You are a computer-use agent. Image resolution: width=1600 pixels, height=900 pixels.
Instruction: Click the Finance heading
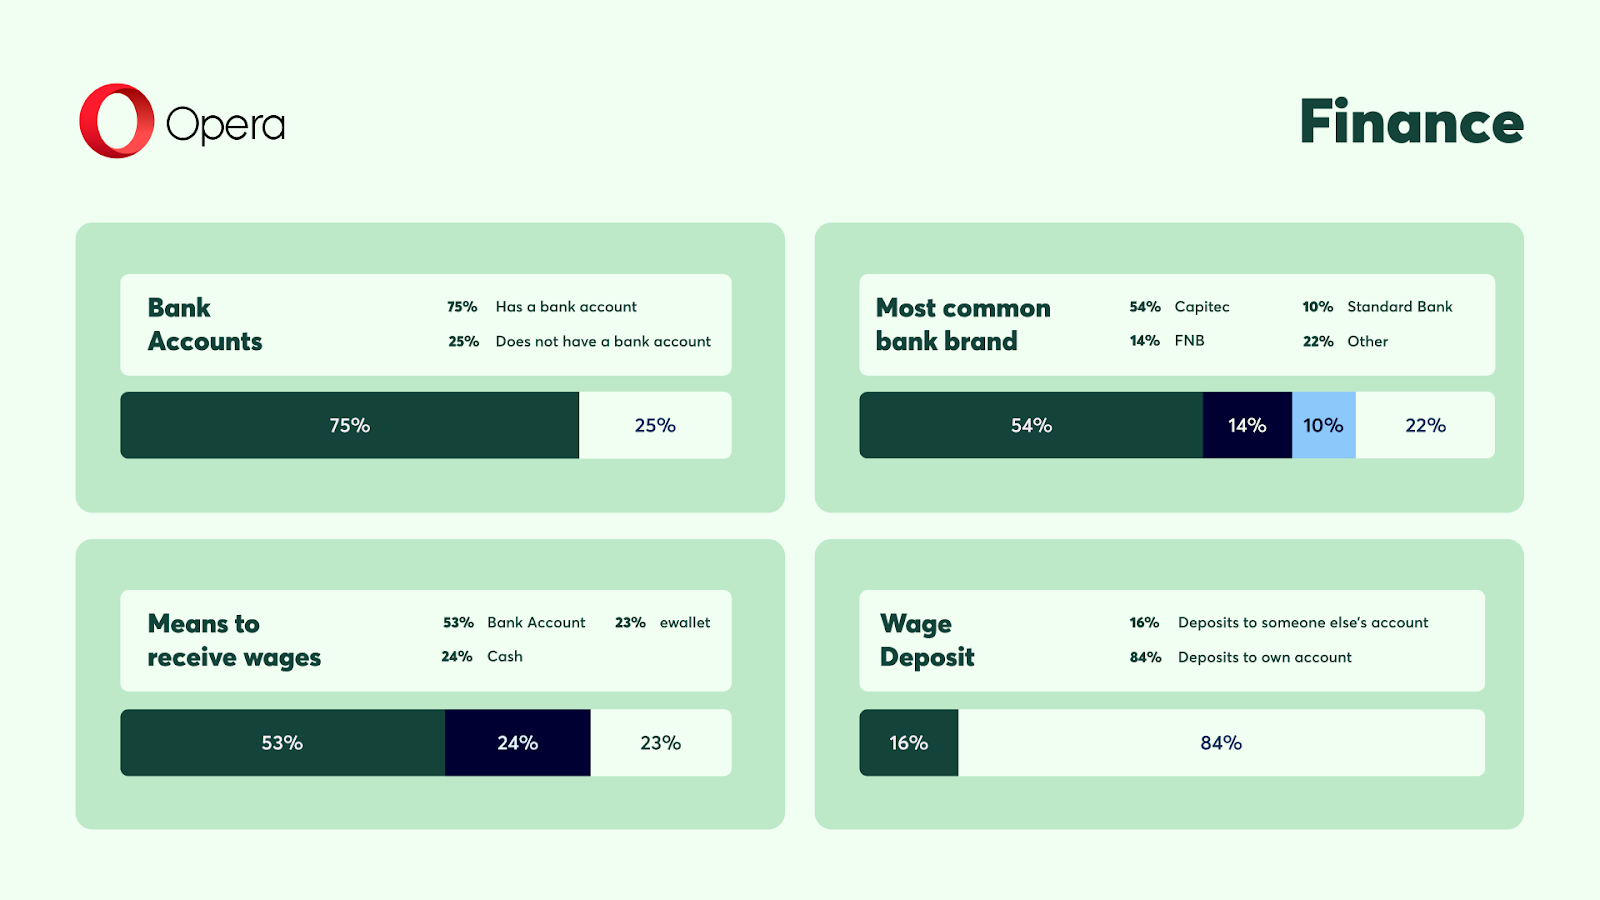1411,122
